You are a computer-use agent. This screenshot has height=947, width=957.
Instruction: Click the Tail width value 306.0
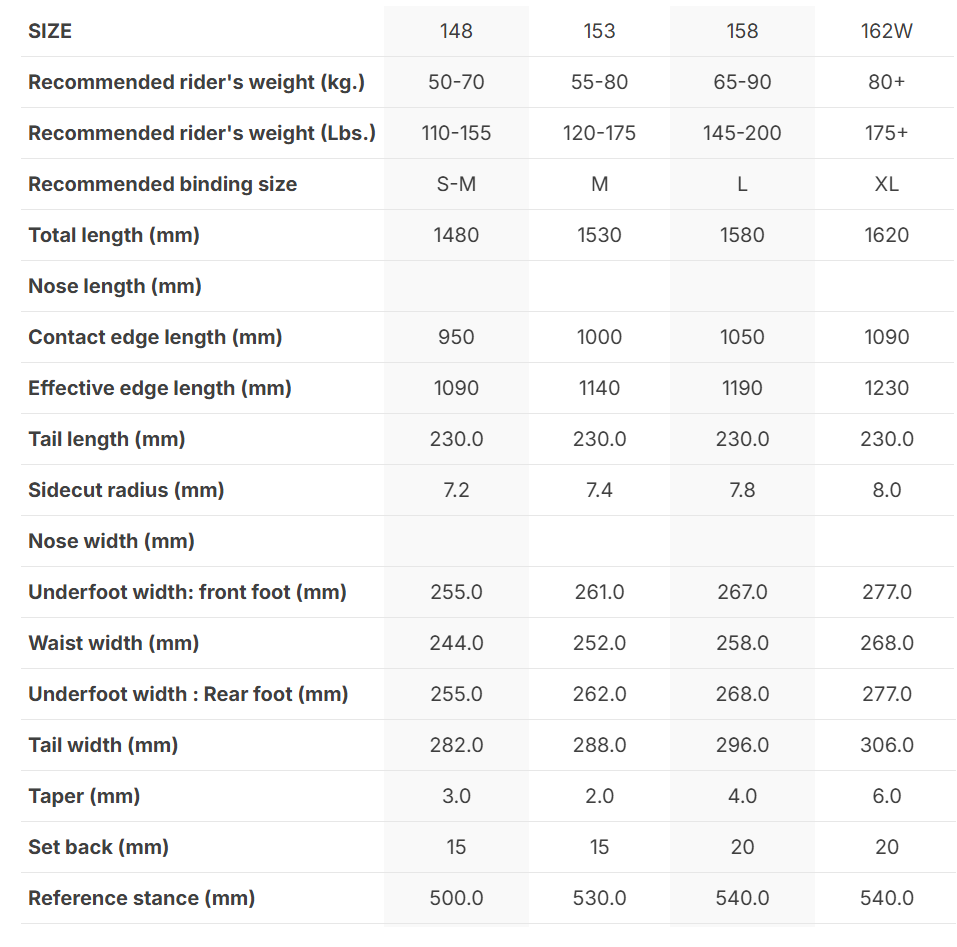point(886,745)
